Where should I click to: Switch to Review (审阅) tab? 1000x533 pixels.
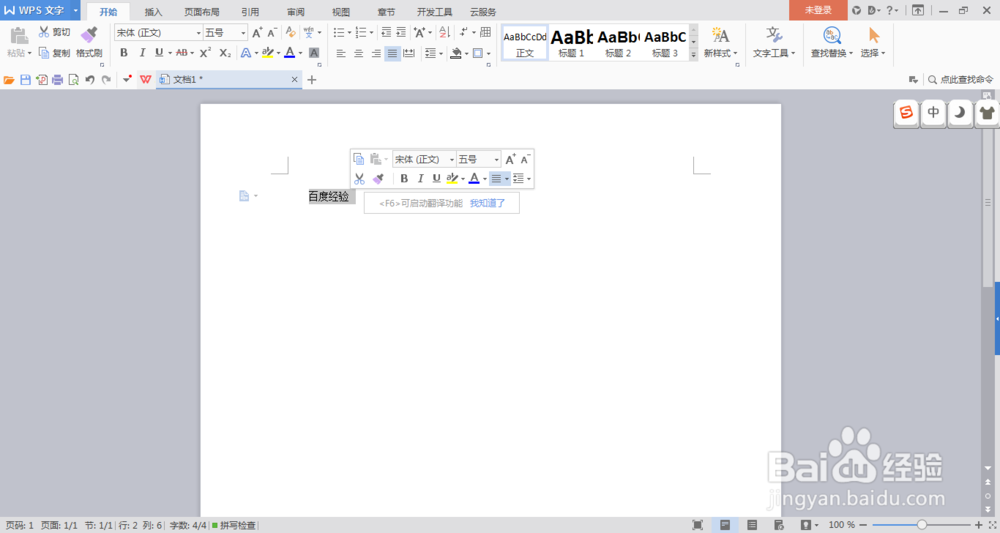(x=295, y=11)
